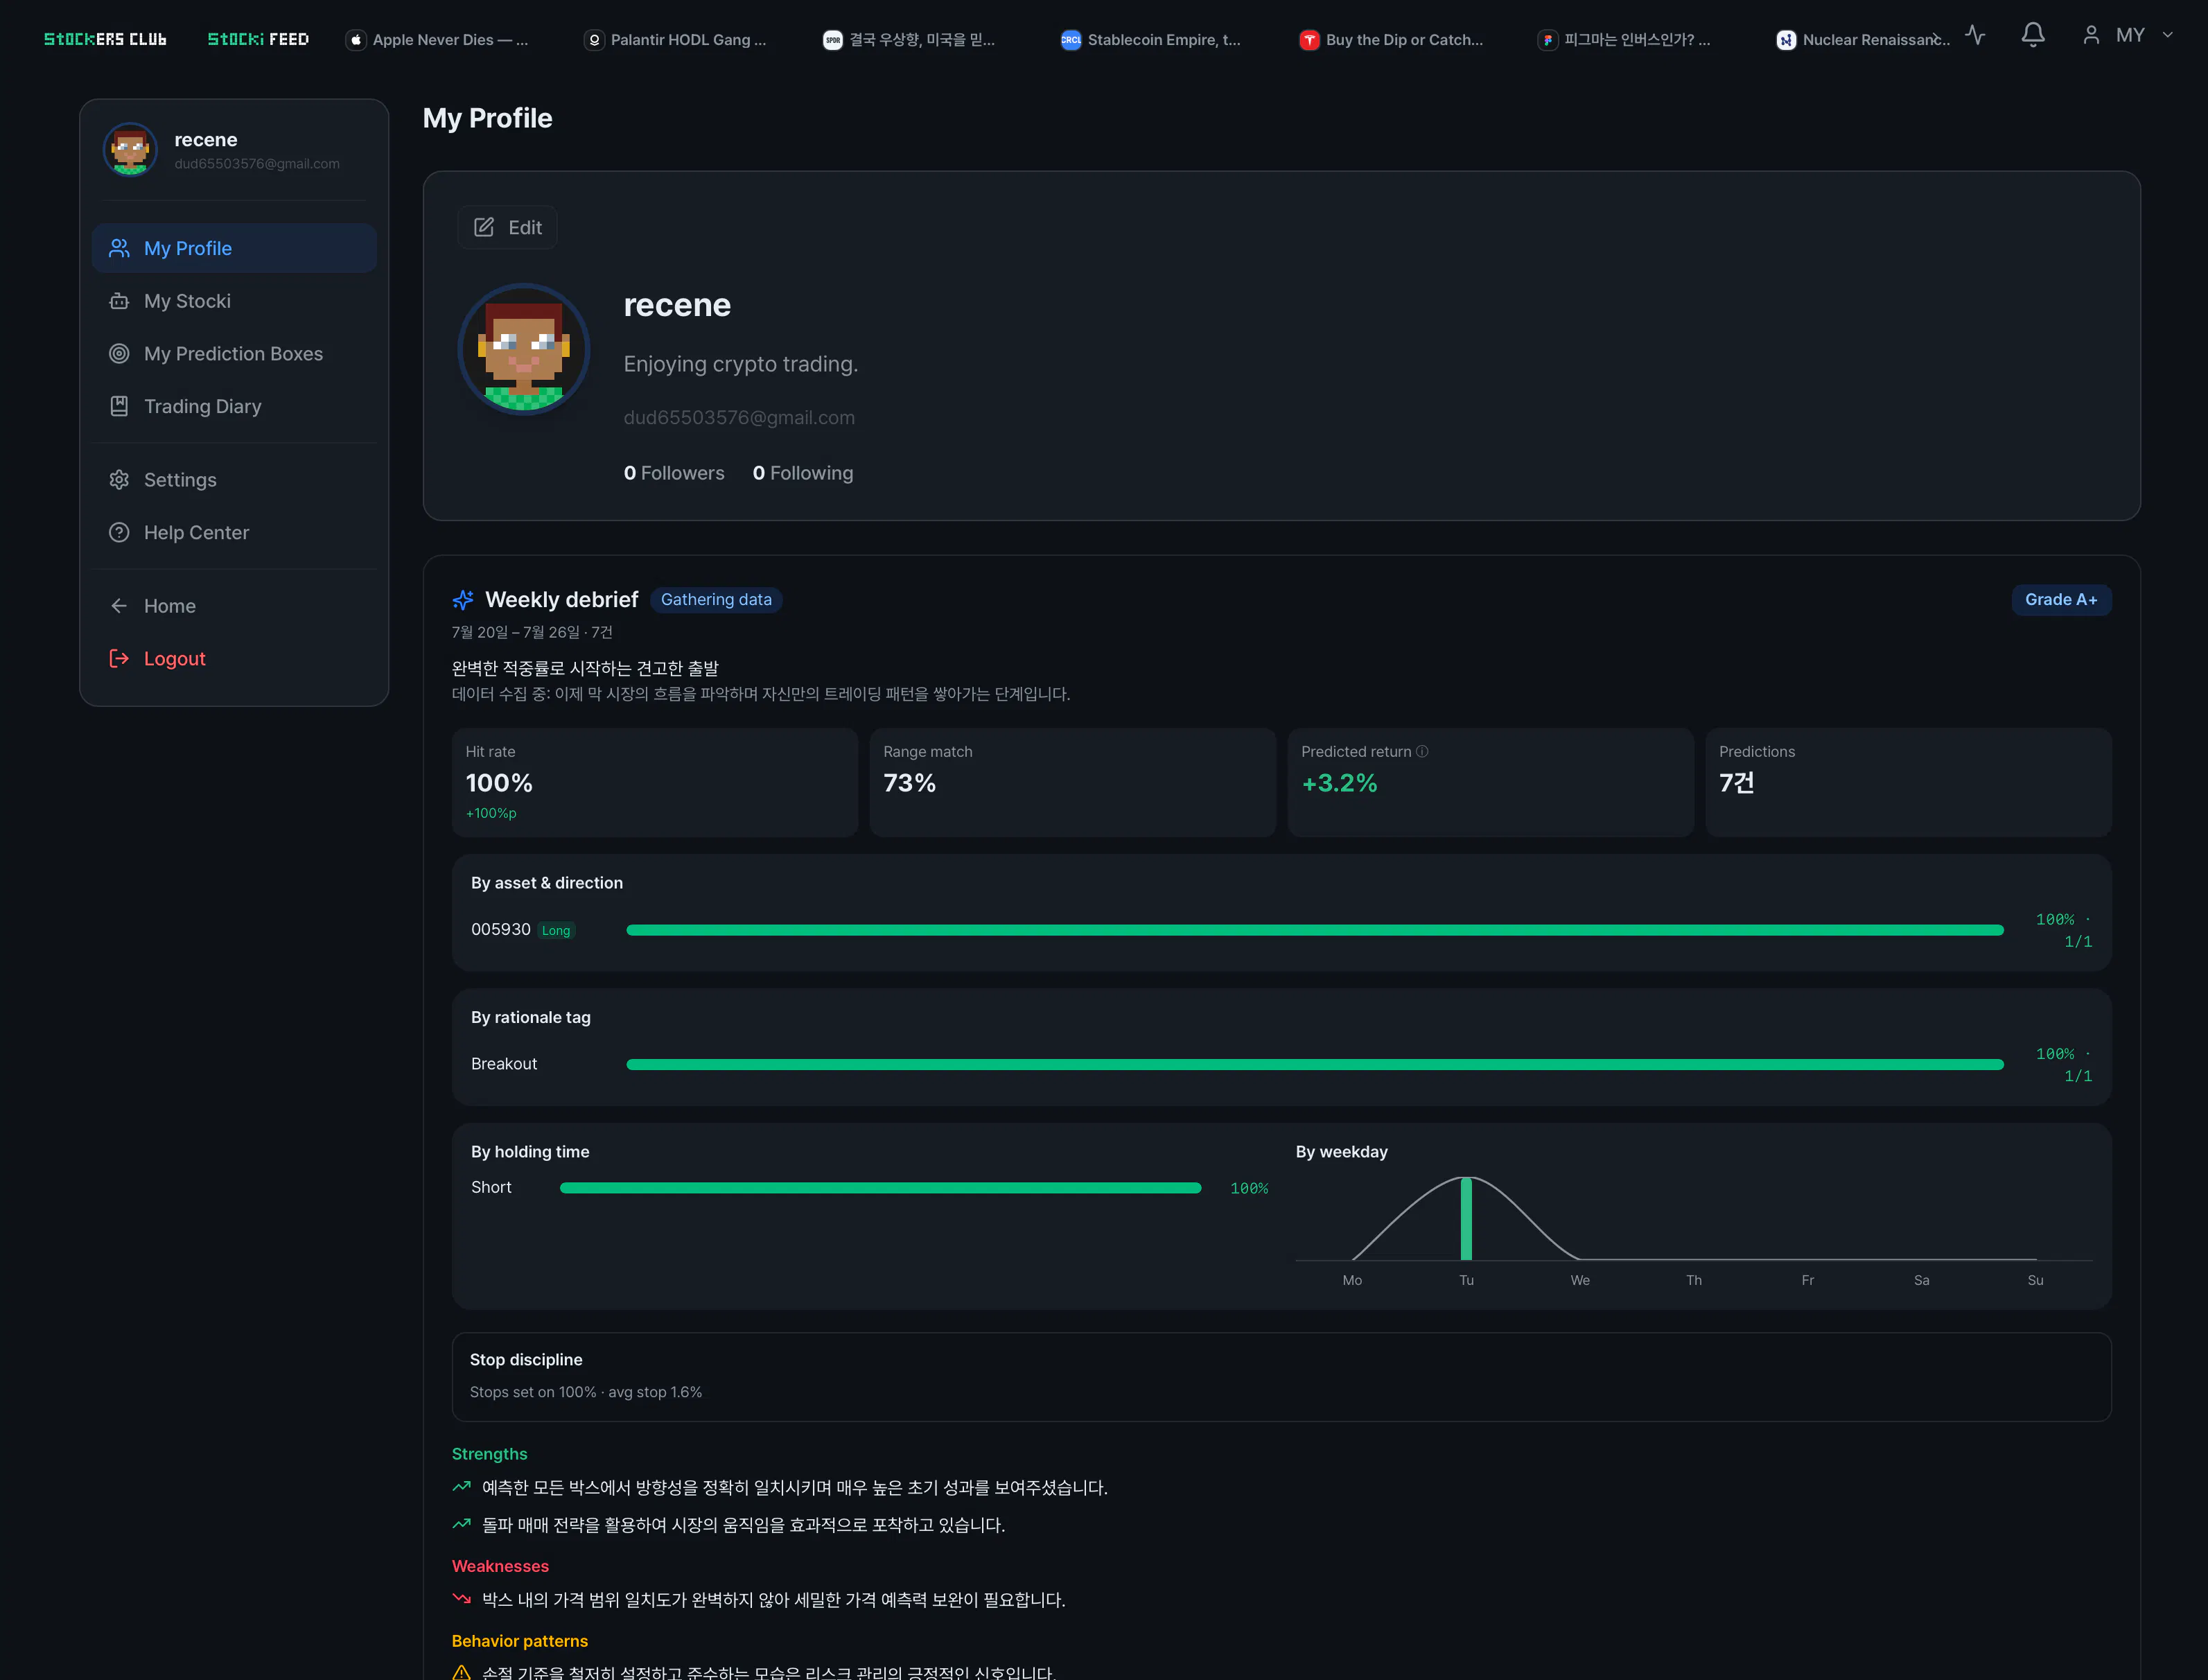This screenshot has height=1680, width=2208.
Task: Click the Stockers Club logo
Action: click(x=105, y=39)
